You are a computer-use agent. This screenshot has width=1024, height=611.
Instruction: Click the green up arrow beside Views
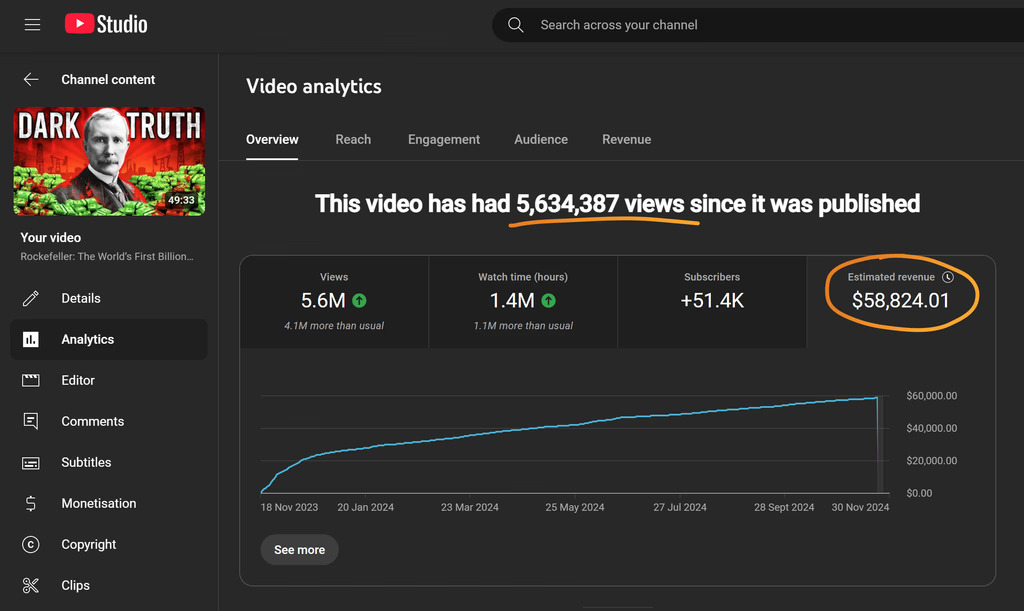(x=359, y=300)
